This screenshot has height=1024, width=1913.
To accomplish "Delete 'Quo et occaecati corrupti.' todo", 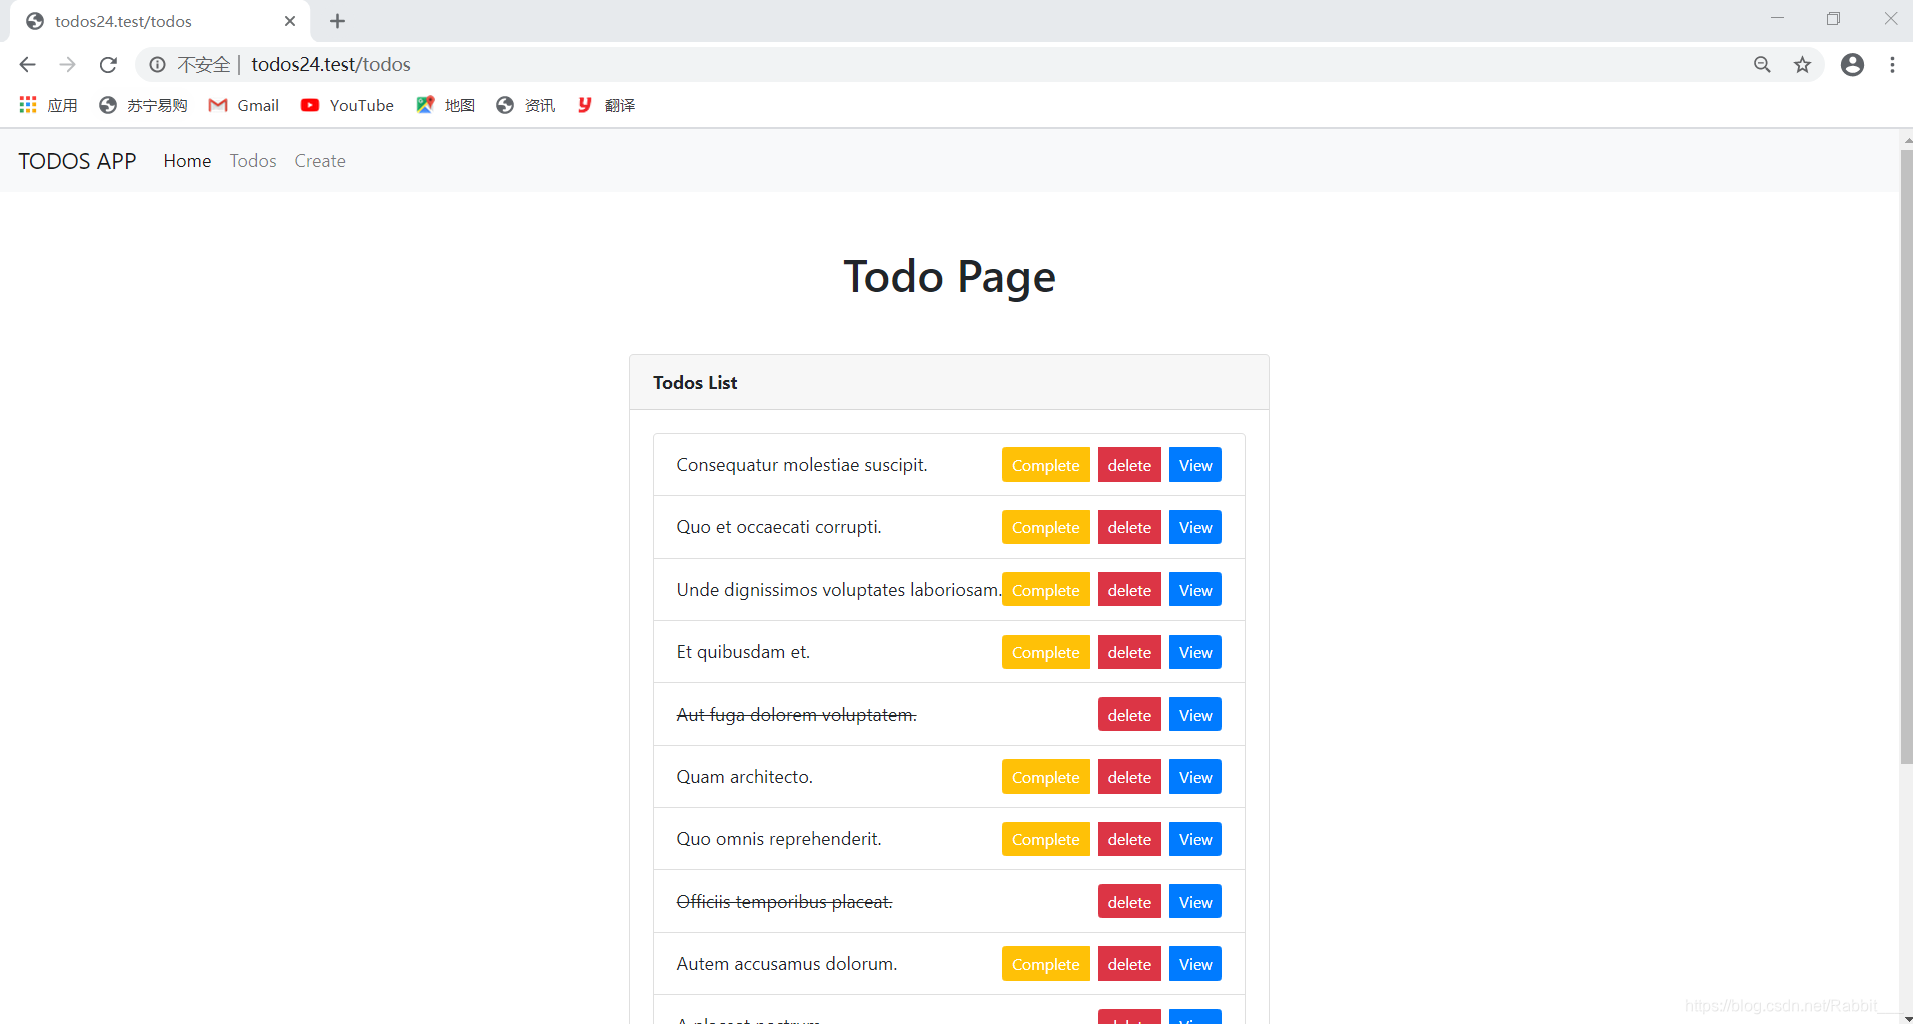I will tap(1129, 527).
